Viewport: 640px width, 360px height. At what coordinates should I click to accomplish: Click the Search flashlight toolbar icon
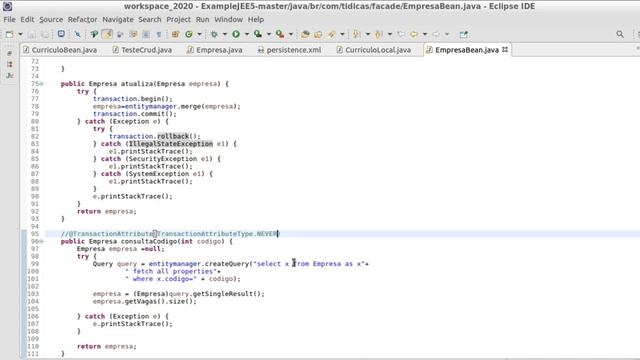point(331,34)
